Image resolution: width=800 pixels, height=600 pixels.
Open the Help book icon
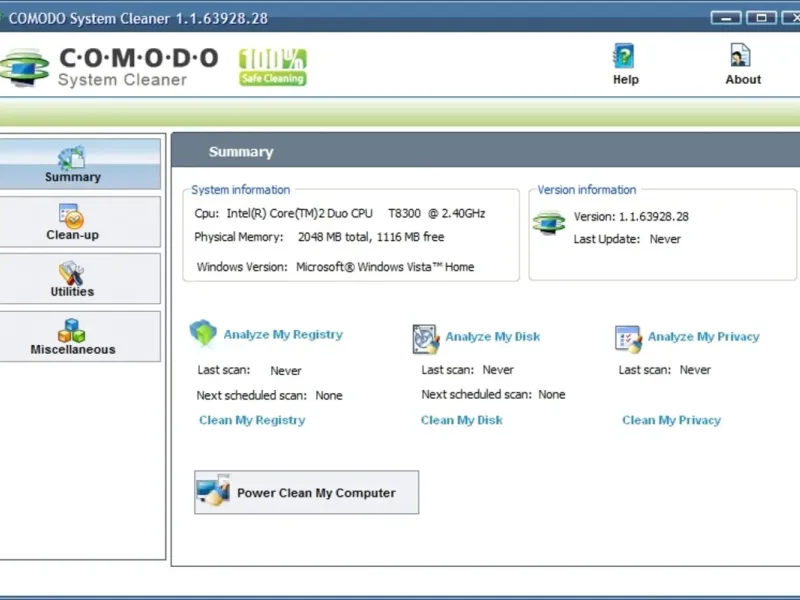[623, 56]
